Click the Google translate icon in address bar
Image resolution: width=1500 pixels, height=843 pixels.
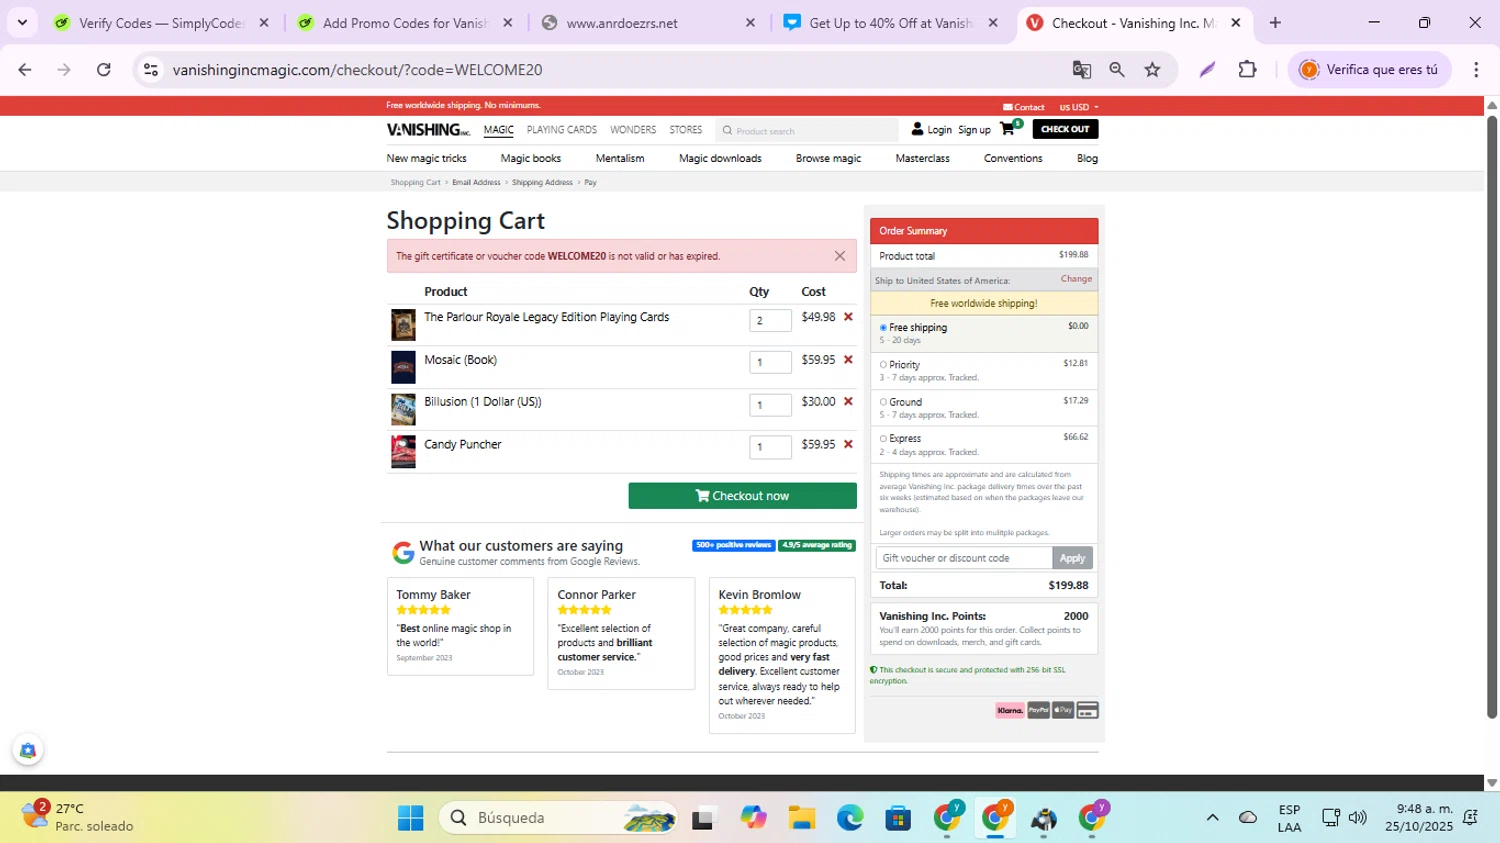coord(1081,69)
